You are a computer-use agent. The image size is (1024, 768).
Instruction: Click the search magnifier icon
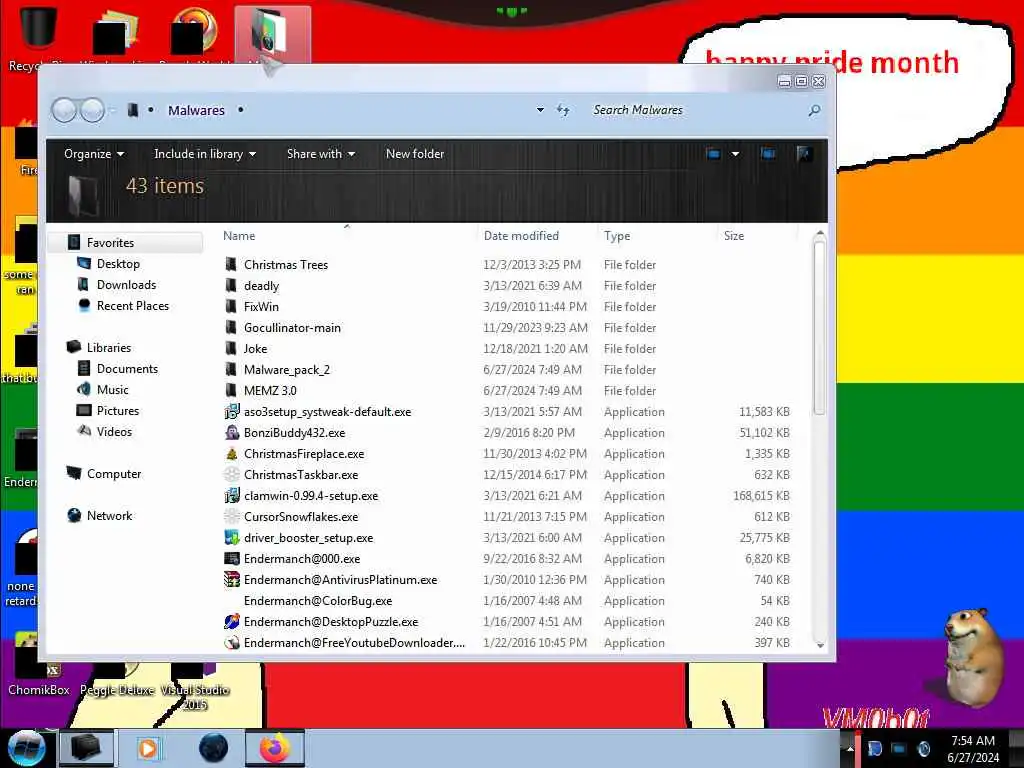tap(814, 110)
